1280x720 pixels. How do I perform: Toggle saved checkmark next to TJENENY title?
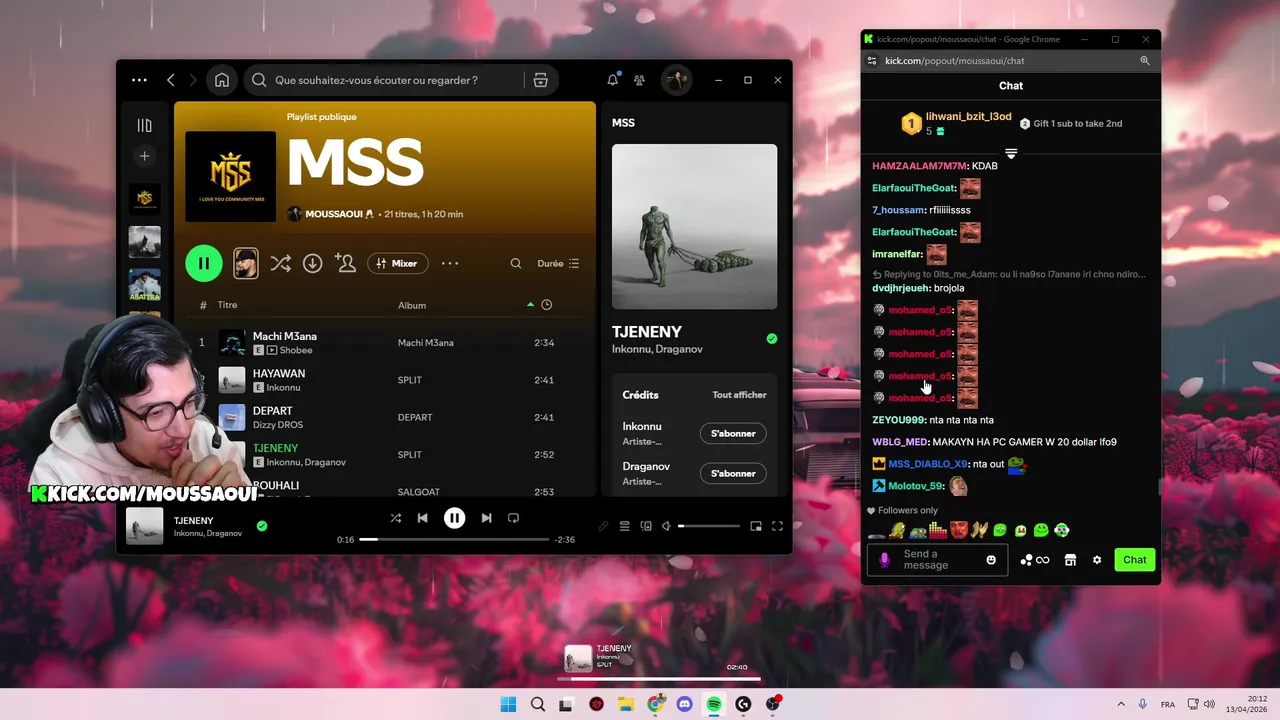coord(772,339)
